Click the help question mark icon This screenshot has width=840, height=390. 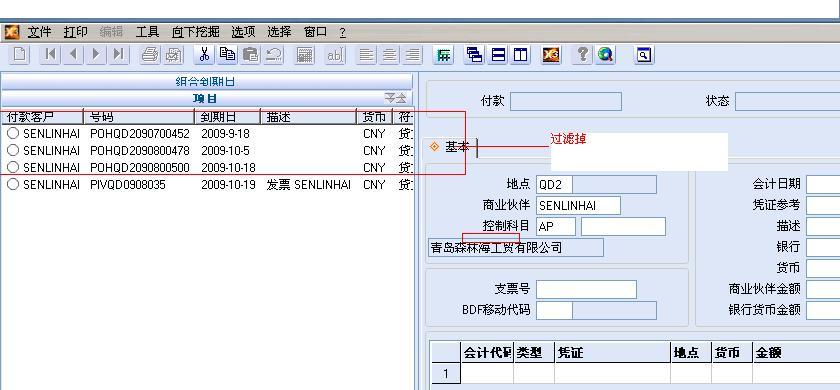(x=582, y=55)
